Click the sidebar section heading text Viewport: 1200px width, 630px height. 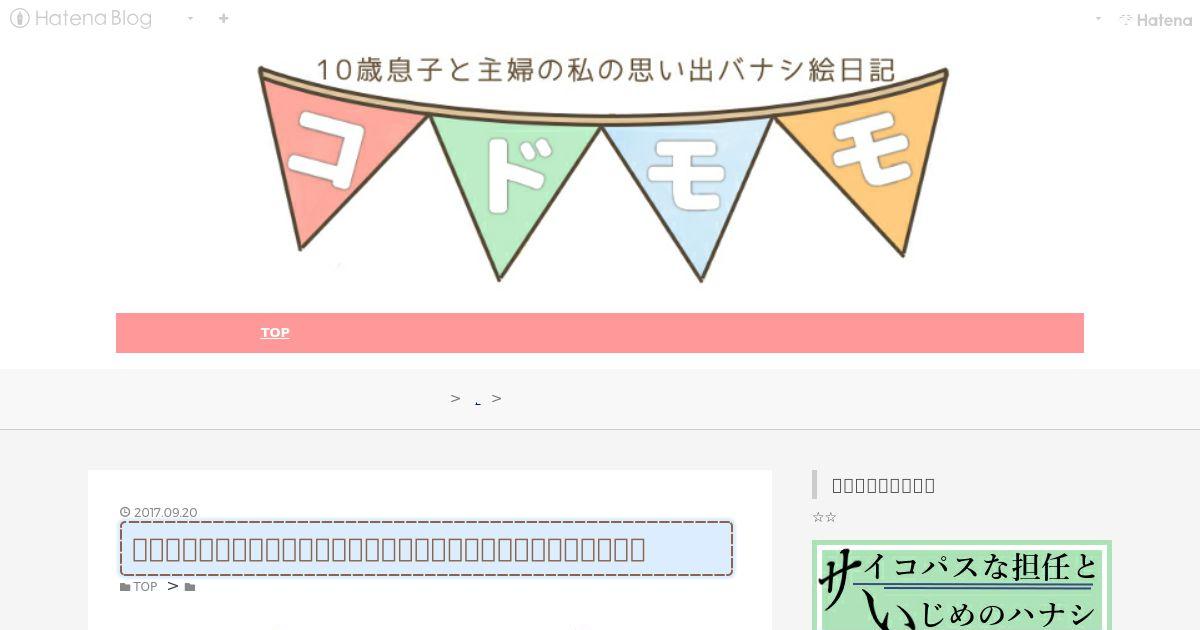tap(884, 485)
